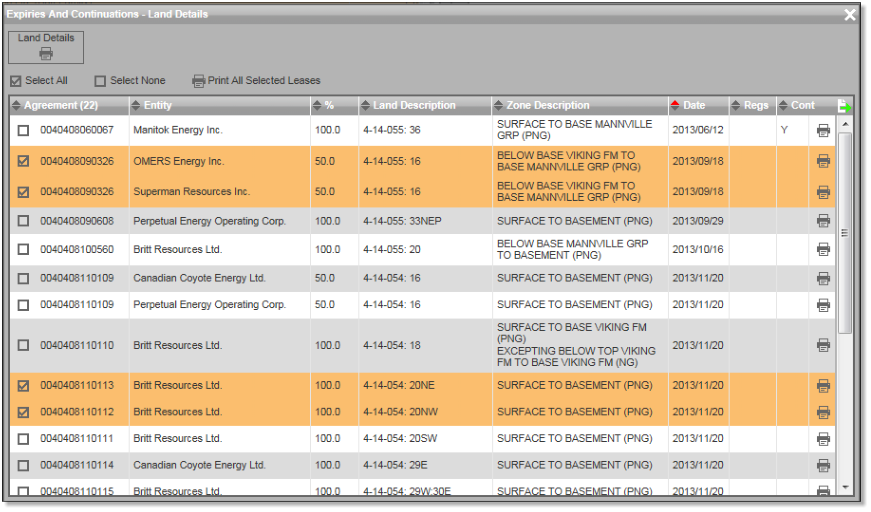The height and width of the screenshot is (512, 871).
Task: Tick checkbox for agreement 0040408100560
Action: pyautogui.click(x=23, y=249)
